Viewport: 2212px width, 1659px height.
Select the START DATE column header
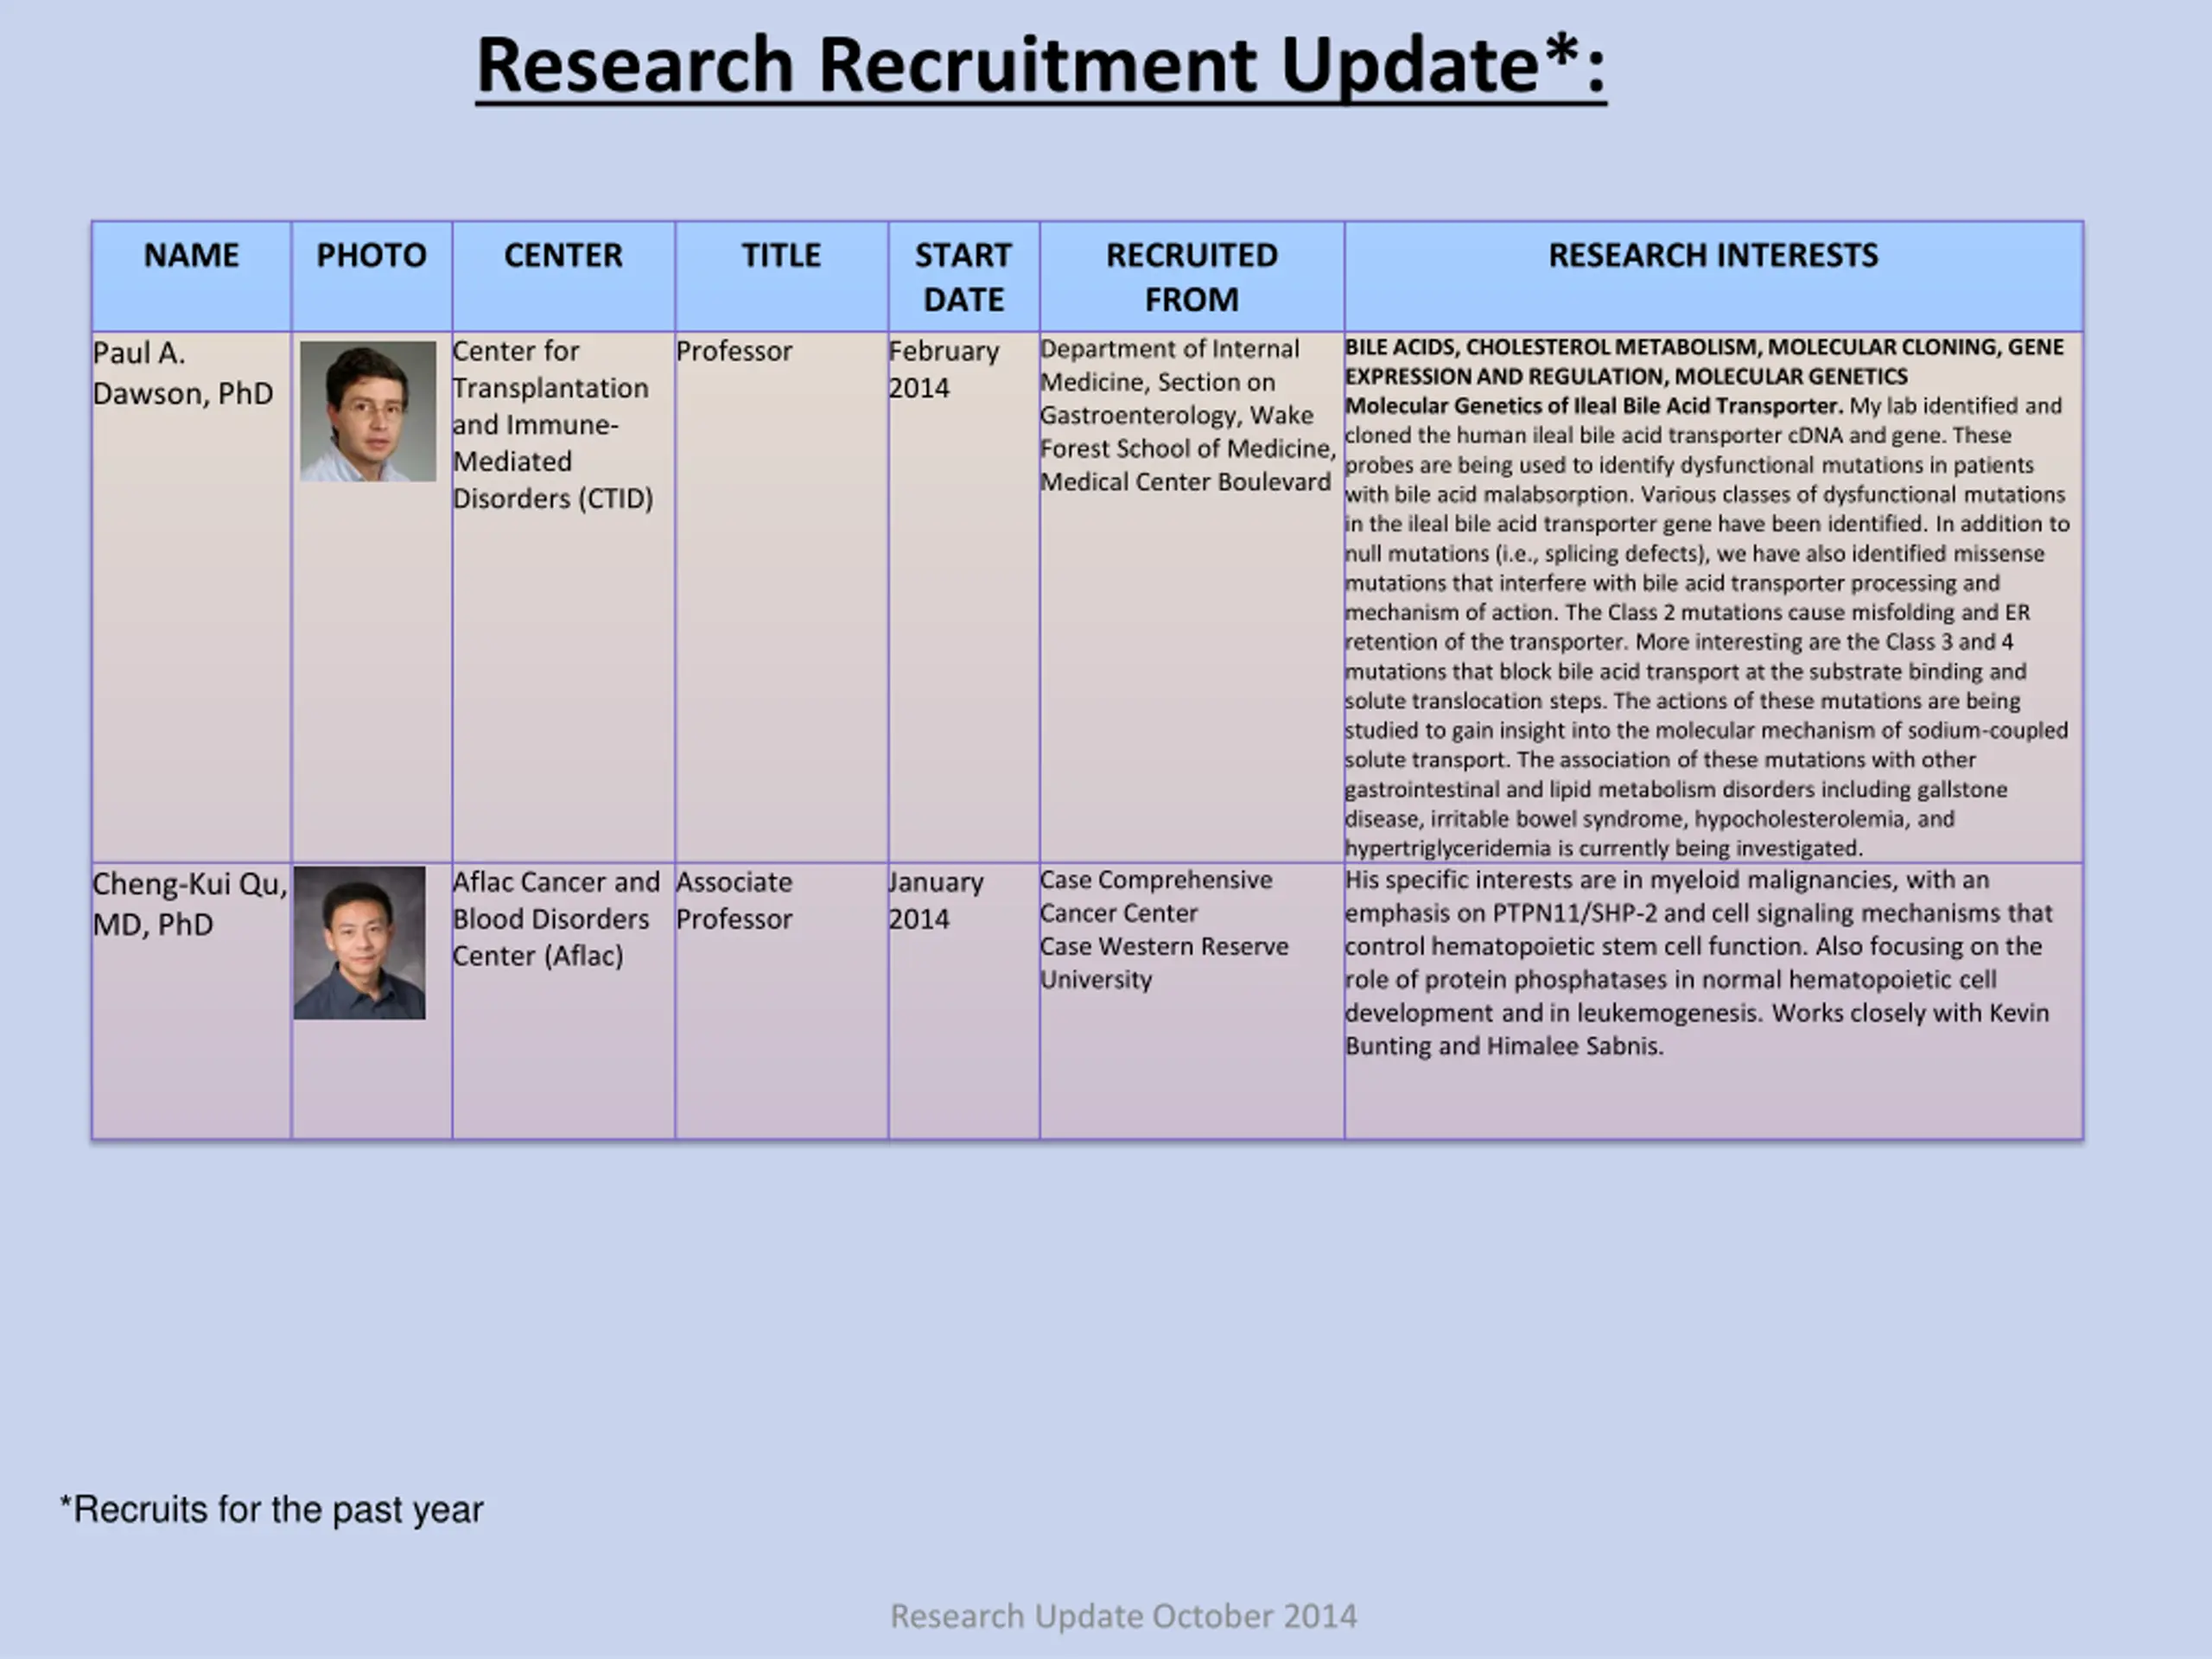pos(963,277)
